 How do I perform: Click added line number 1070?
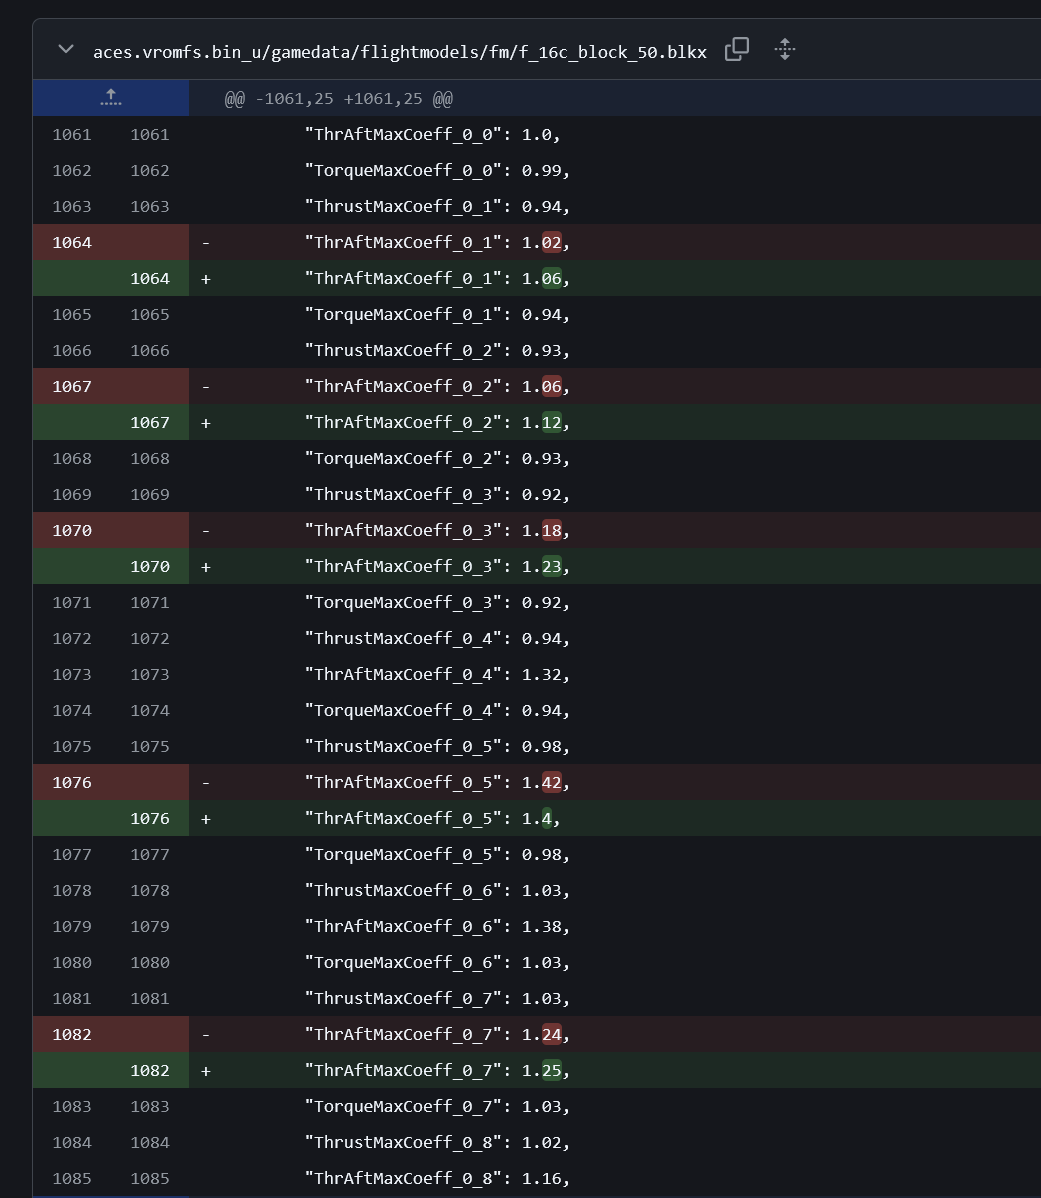150,566
